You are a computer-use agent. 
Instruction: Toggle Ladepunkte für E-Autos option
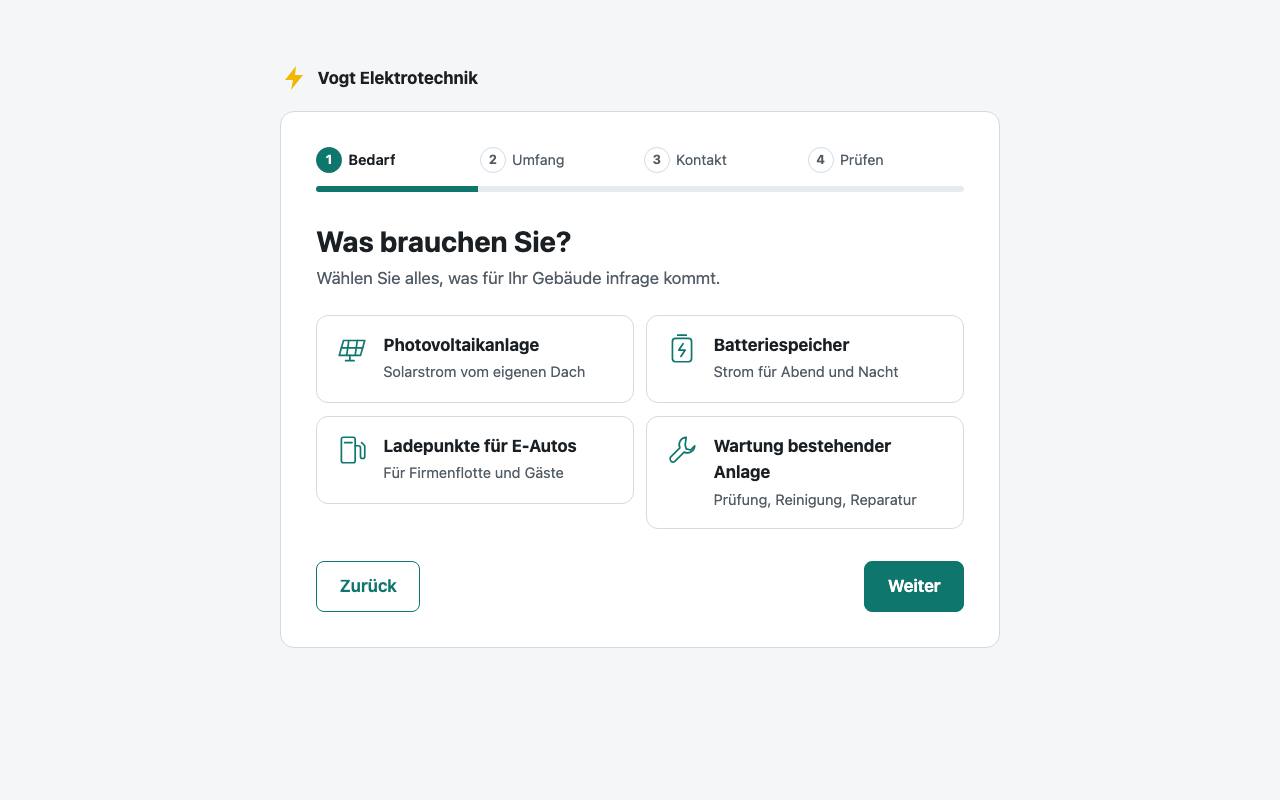point(475,460)
